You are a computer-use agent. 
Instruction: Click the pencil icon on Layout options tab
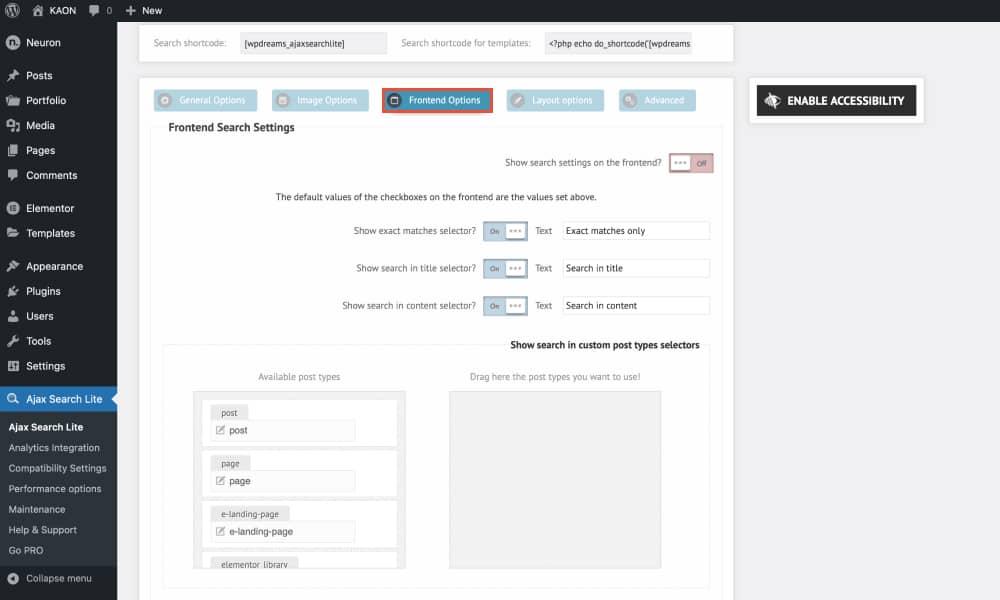click(519, 100)
